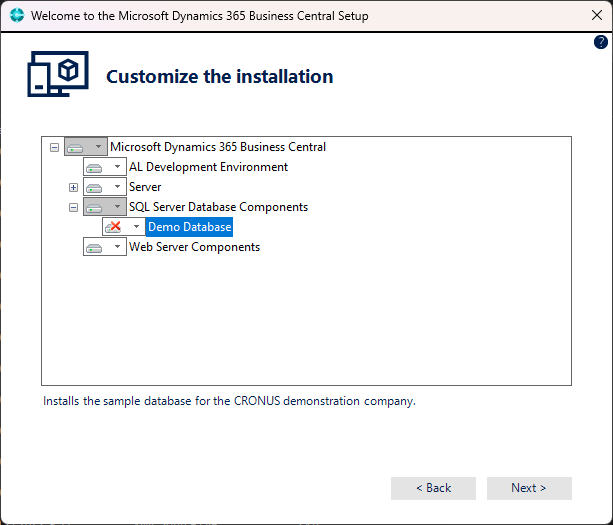Select the Demo Database tree item

coord(190,227)
